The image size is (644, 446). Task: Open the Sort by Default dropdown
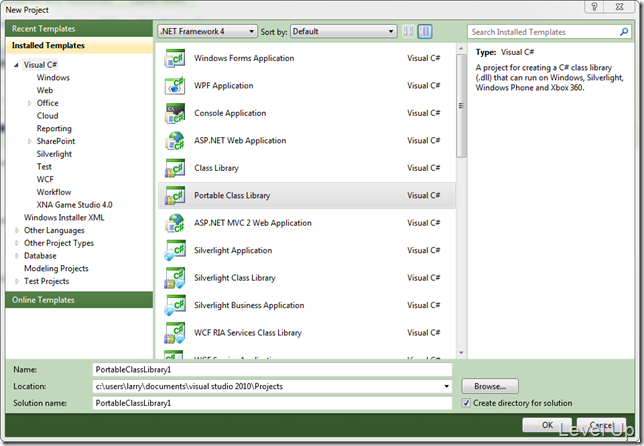pos(343,31)
